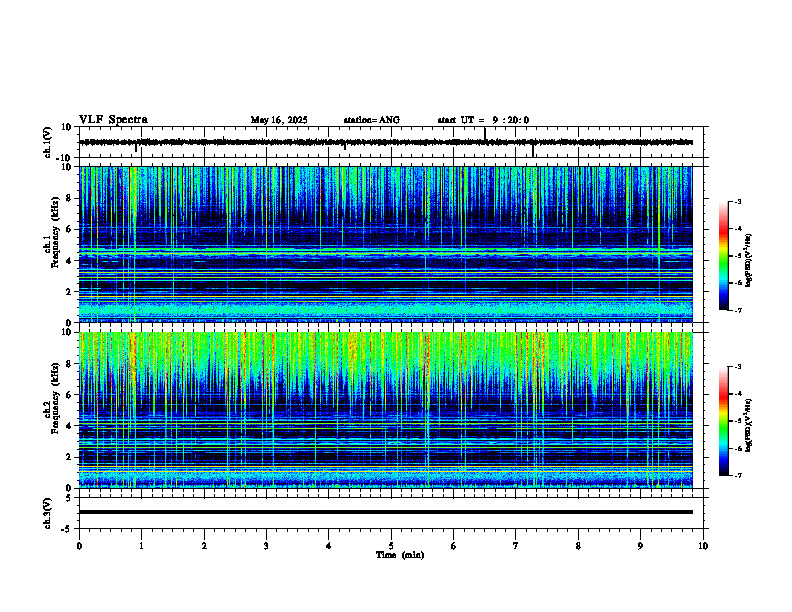The image size is (792, 612).
Task: Click the log(PSD) label beside ch.1 colorbar
Action: coord(749,261)
